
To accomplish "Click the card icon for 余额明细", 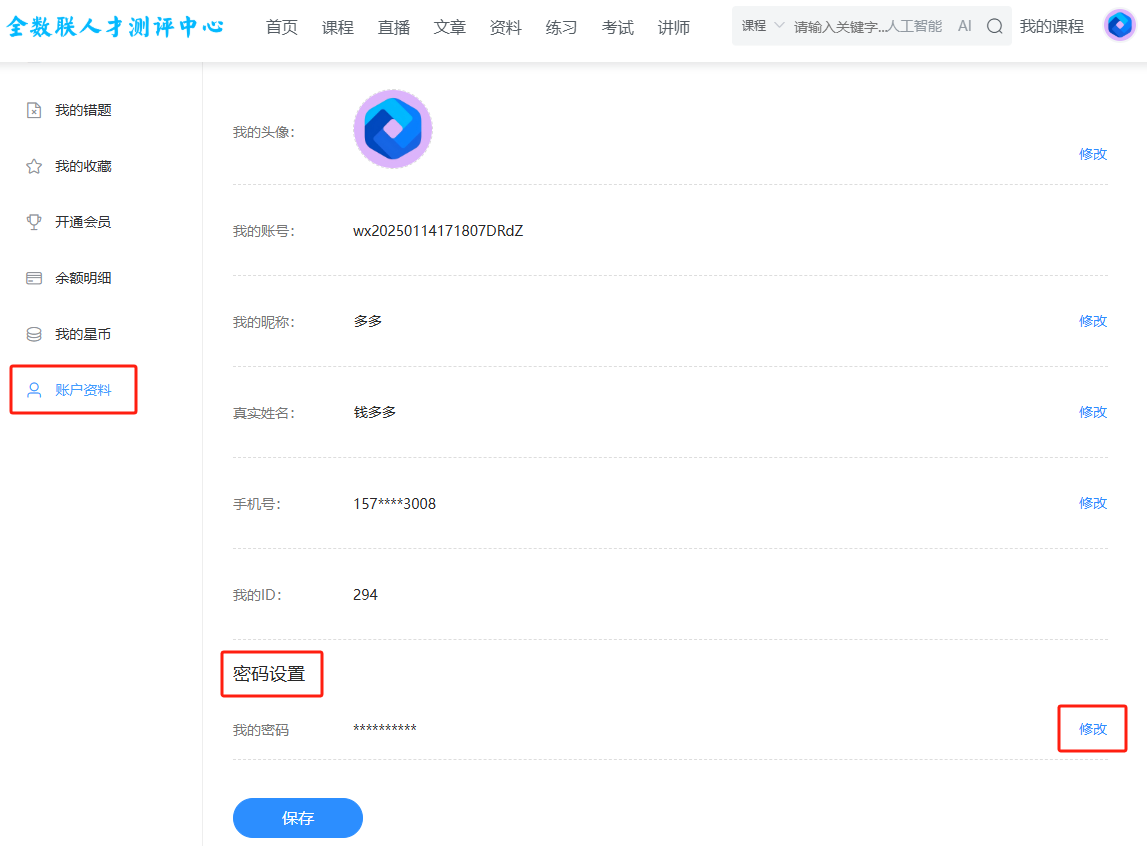I will tap(34, 278).
